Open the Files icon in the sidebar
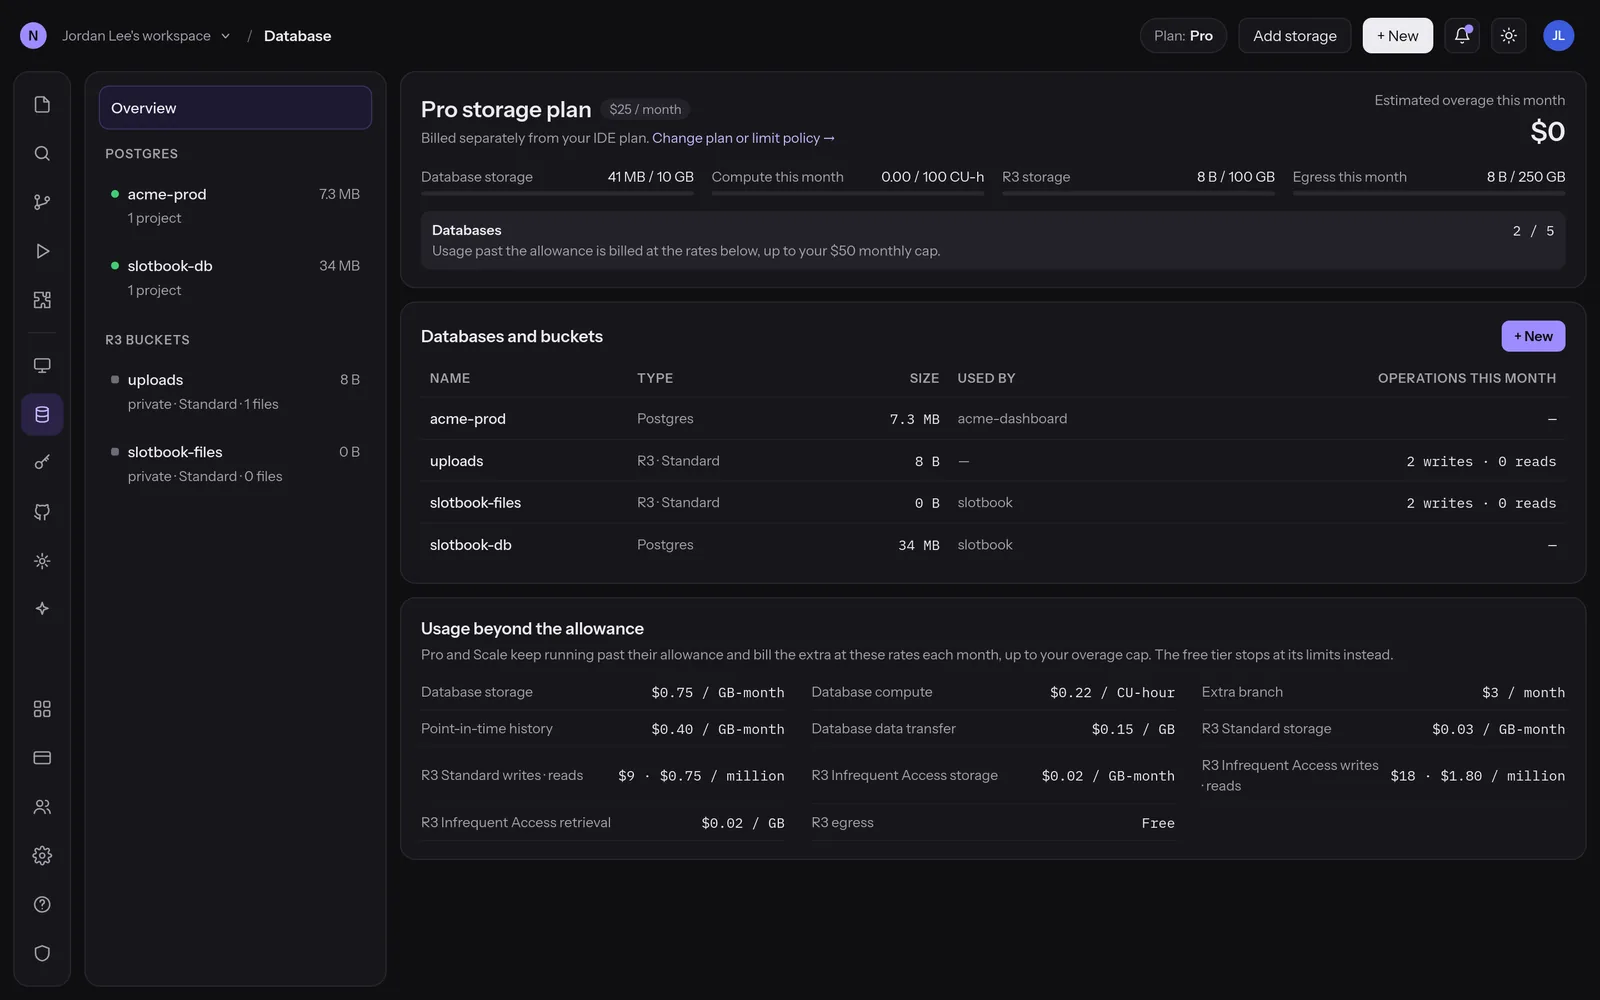Screen dimensions: 1600x1000 [x=42, y=105]
